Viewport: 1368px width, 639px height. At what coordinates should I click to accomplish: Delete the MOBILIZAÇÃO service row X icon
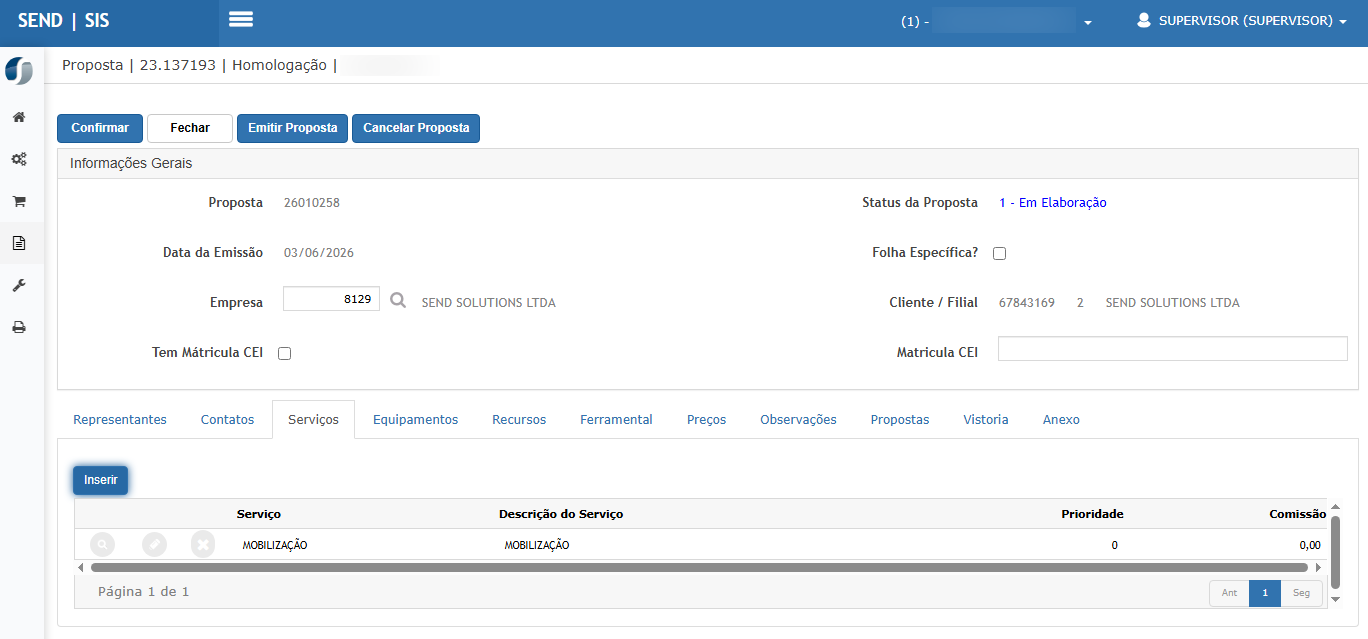(x=203, y=544)
